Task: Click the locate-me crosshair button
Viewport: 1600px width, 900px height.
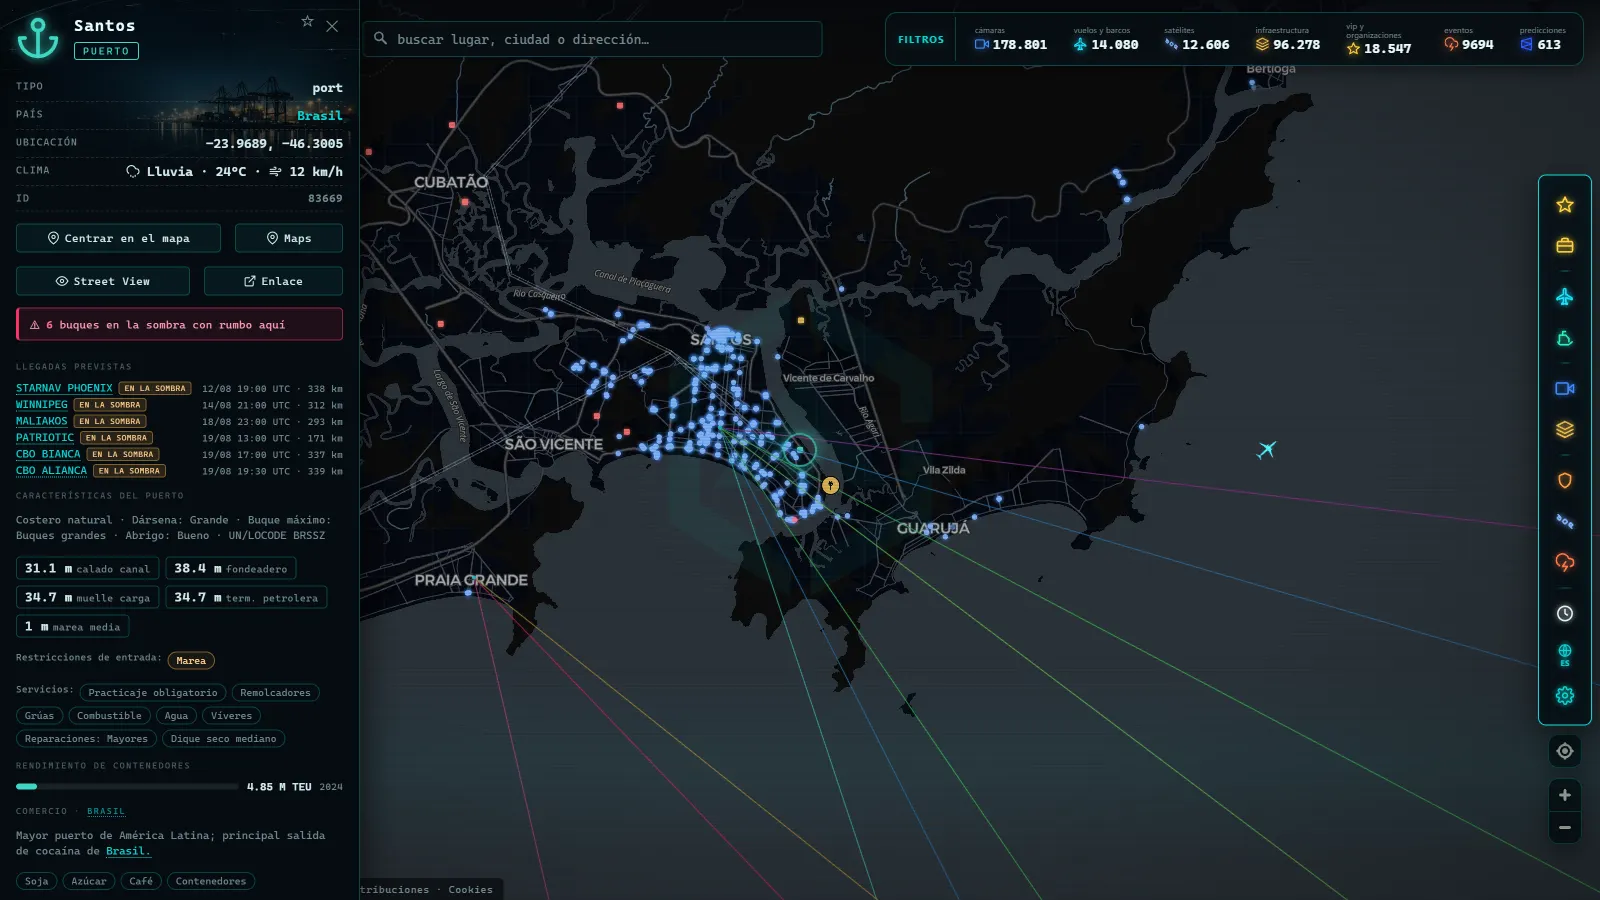Action: tap(1565, 751)
